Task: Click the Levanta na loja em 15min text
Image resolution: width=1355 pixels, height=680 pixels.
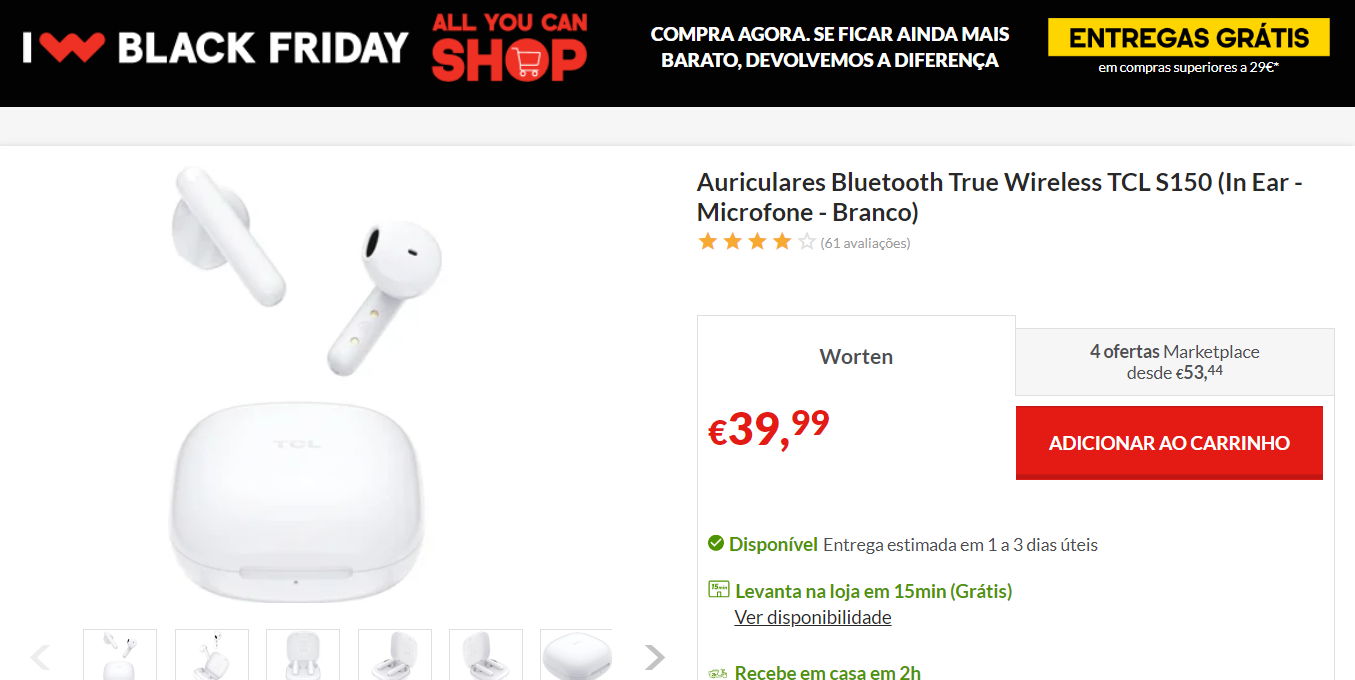Action: pyautogui.click(x=873, y=591)
